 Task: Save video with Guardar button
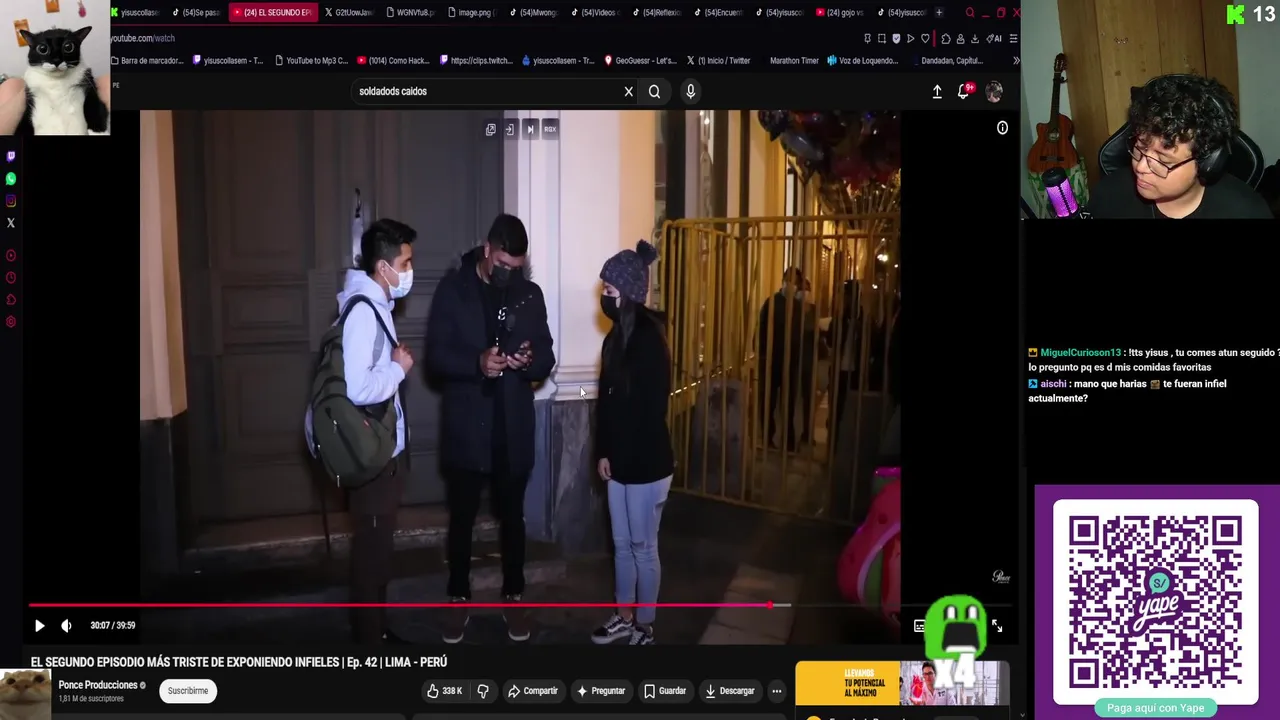coord(665,691)
